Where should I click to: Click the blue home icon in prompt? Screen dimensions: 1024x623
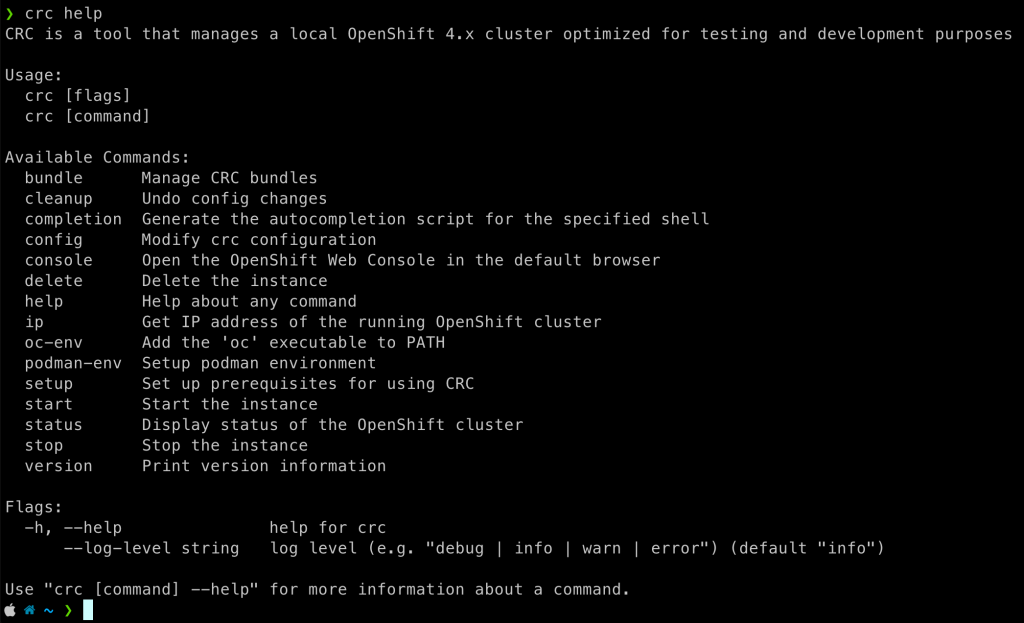click(x=29, y=611)
